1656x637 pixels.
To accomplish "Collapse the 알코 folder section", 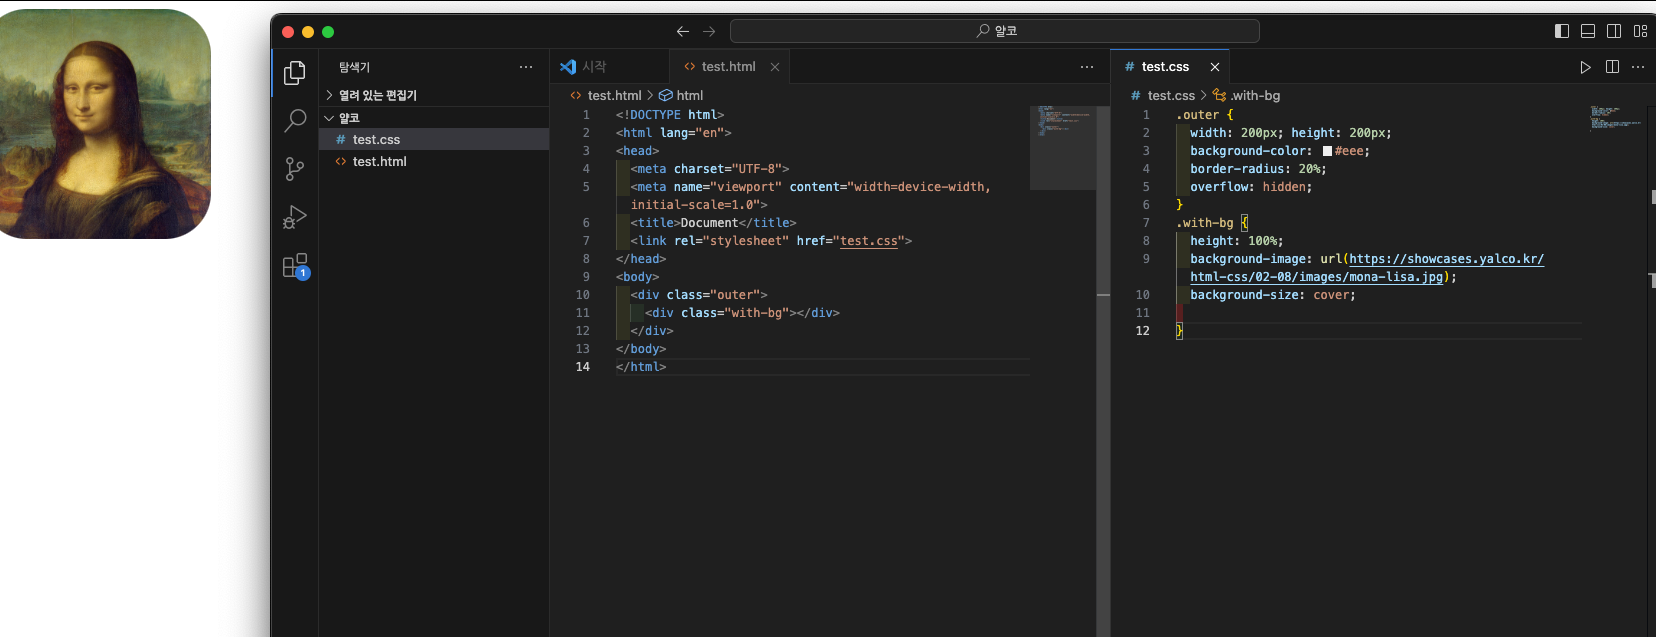I will (x=434, y=118).
